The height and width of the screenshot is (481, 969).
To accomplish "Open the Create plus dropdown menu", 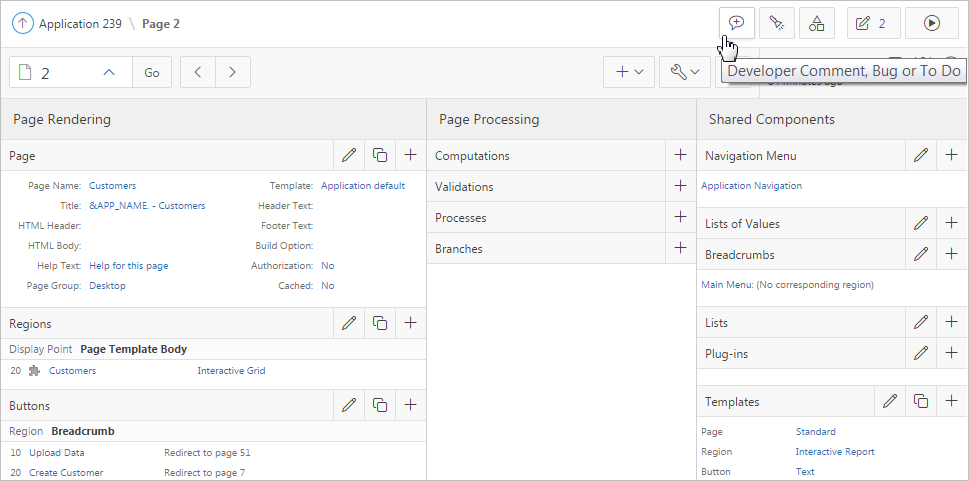I will pos(629,72).
